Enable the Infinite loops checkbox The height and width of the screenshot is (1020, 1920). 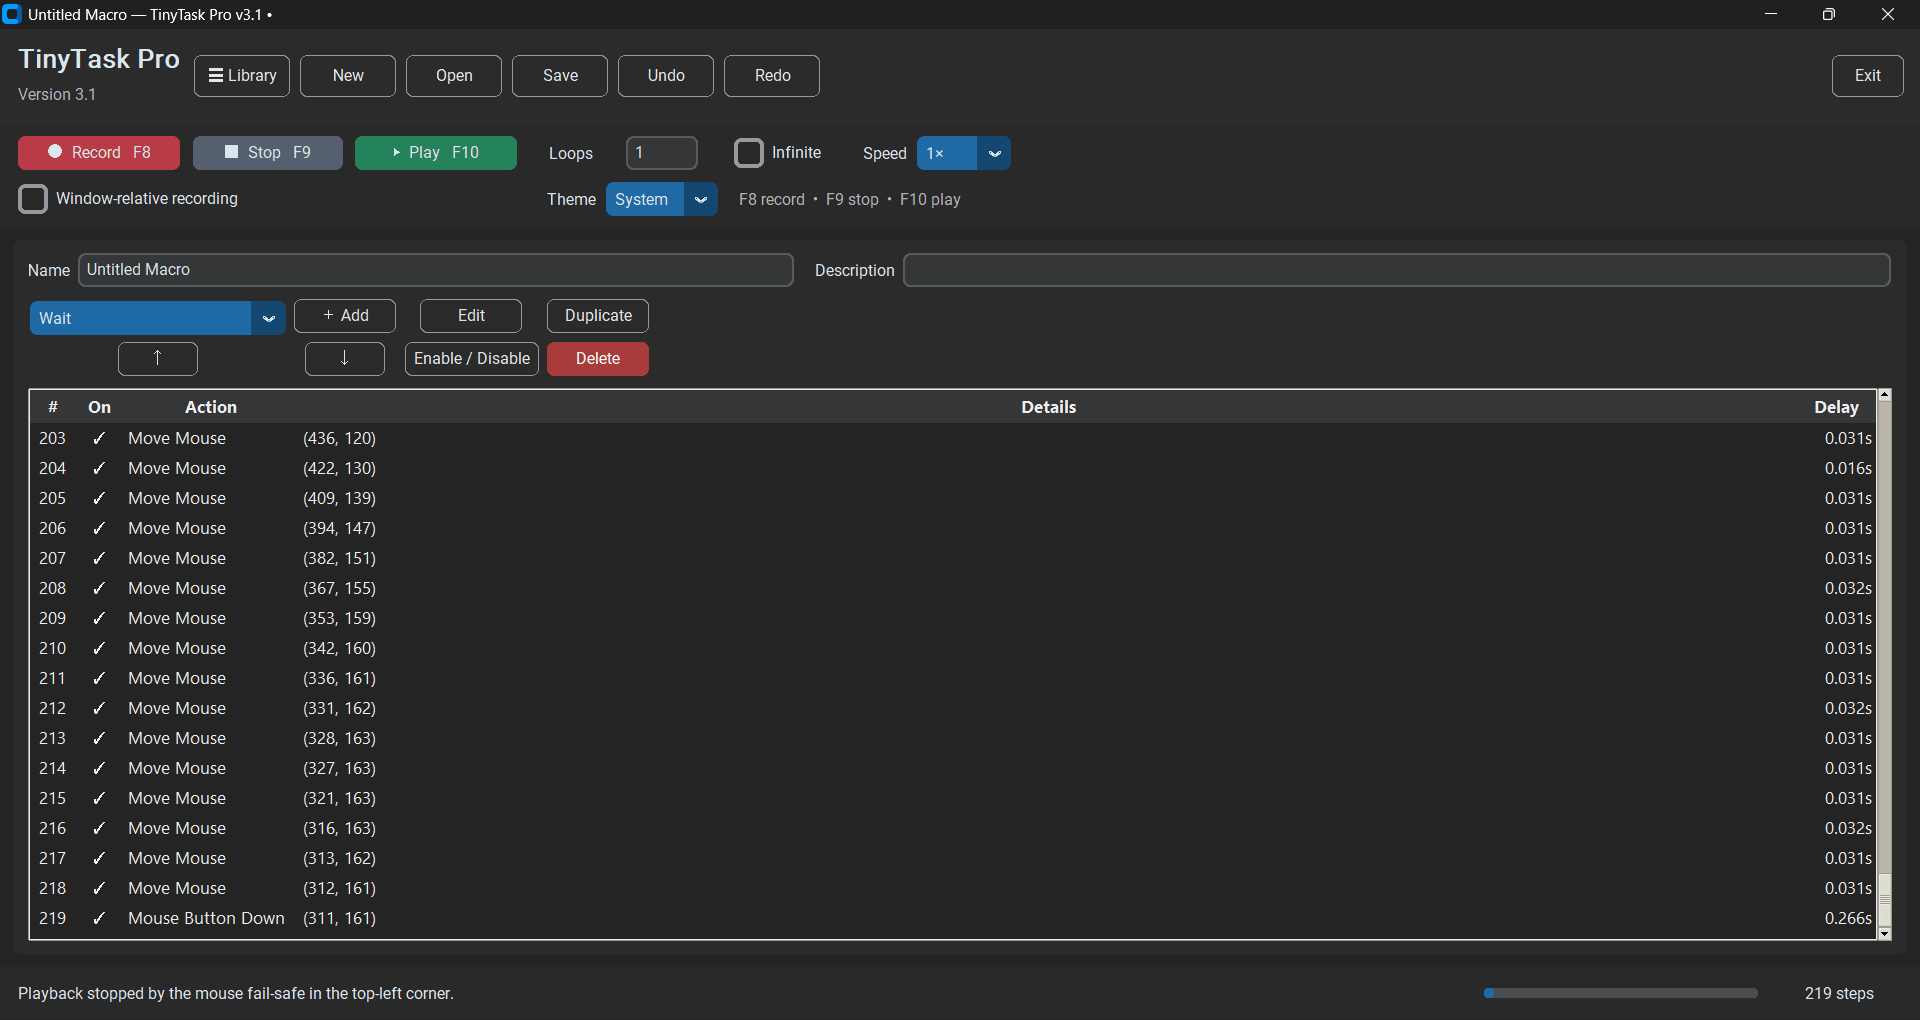click(749, 153)
